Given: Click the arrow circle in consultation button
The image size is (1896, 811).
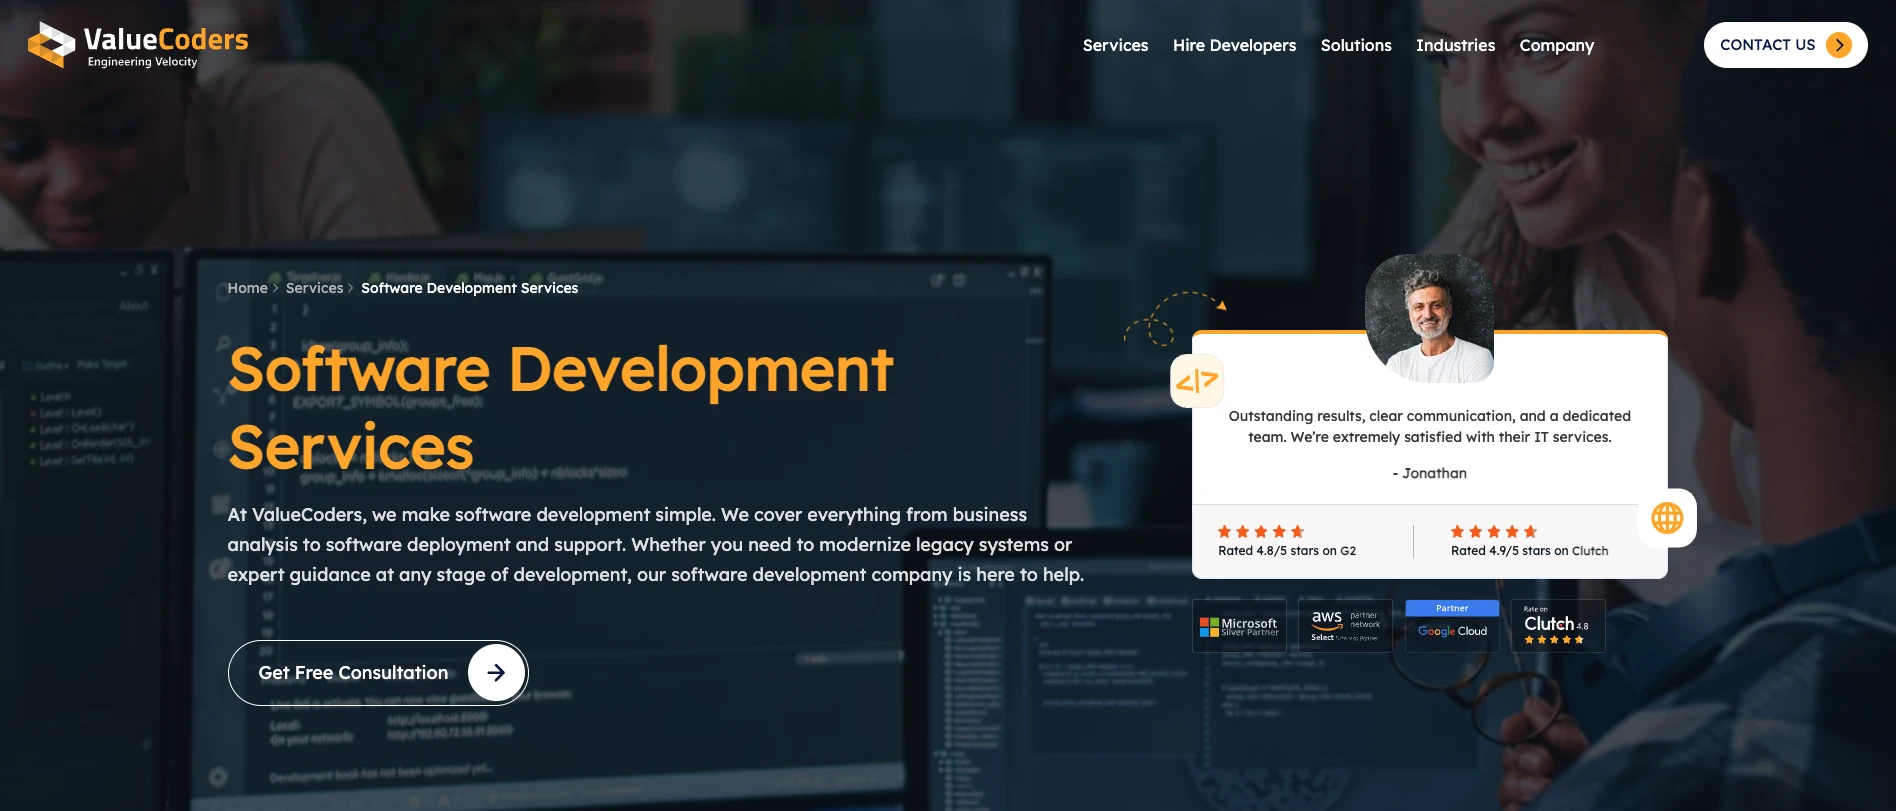Looking at the screenshot, I should [x=496, y=673].
